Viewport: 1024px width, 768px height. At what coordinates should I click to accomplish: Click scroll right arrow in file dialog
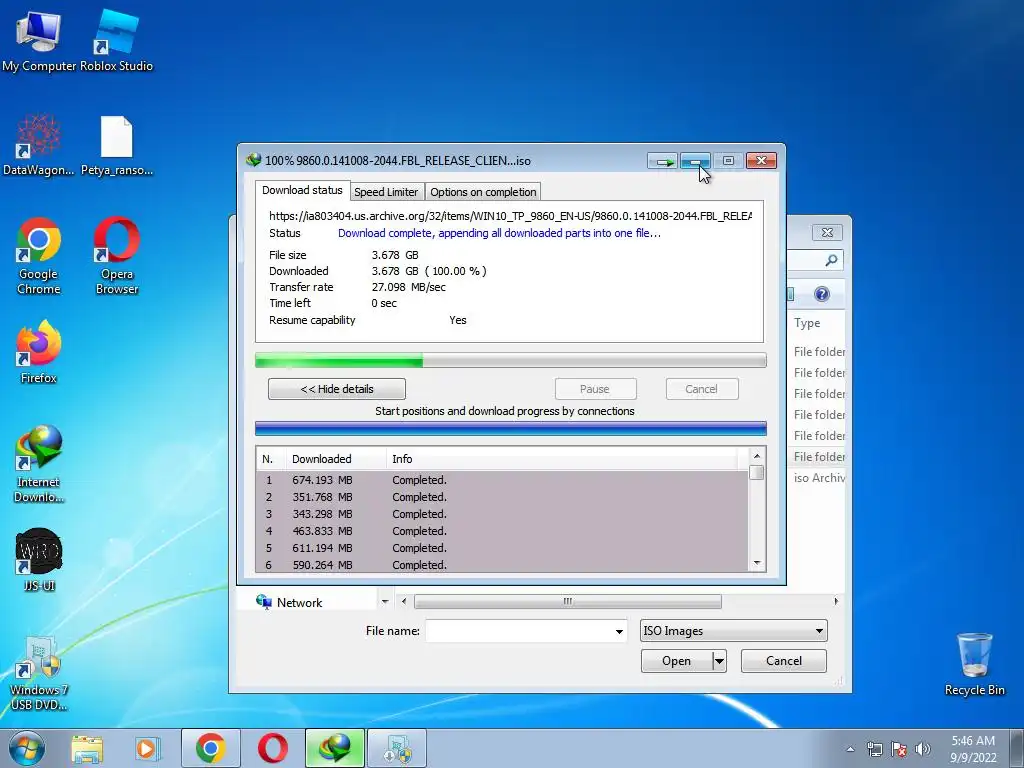point(836,601)
